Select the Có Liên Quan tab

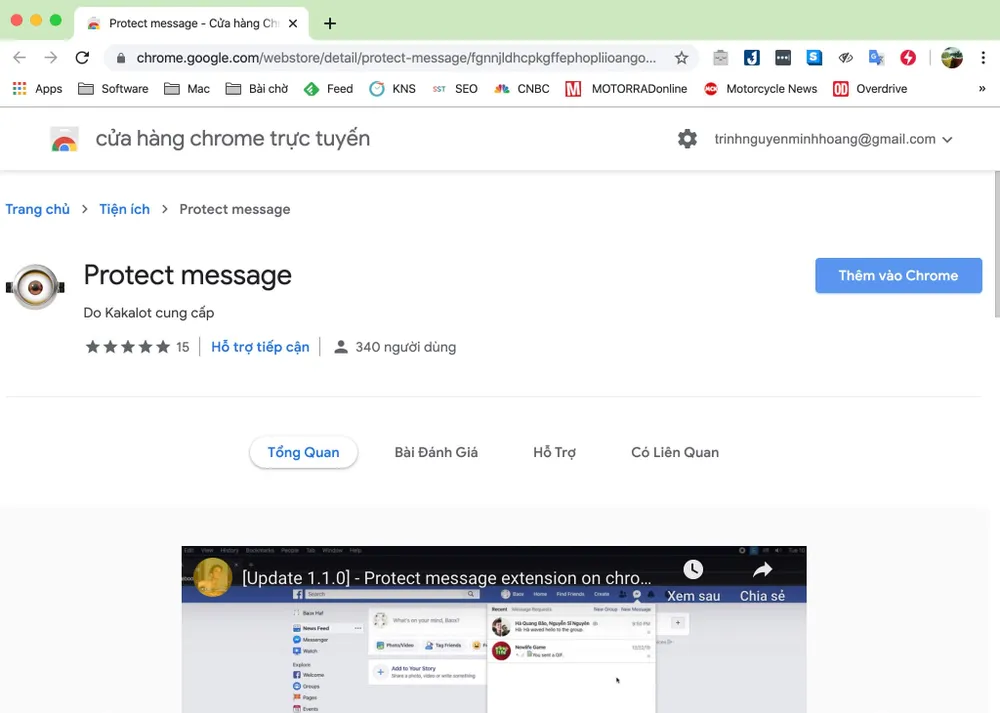(674, 452)
